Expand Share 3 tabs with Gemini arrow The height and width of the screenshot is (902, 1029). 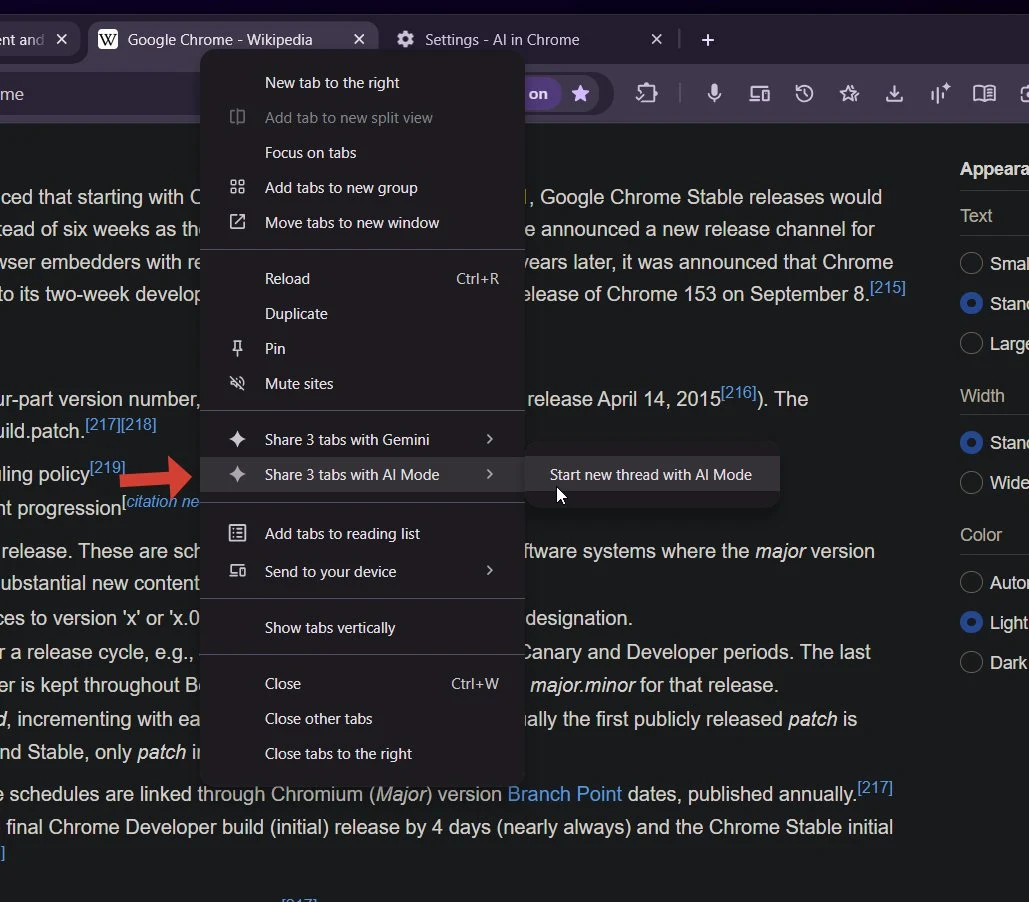(x=490, y=439)
